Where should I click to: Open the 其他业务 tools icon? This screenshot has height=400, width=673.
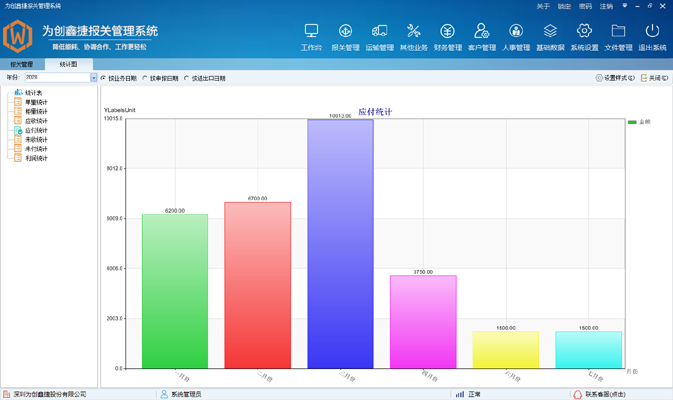tap(413, 32)
